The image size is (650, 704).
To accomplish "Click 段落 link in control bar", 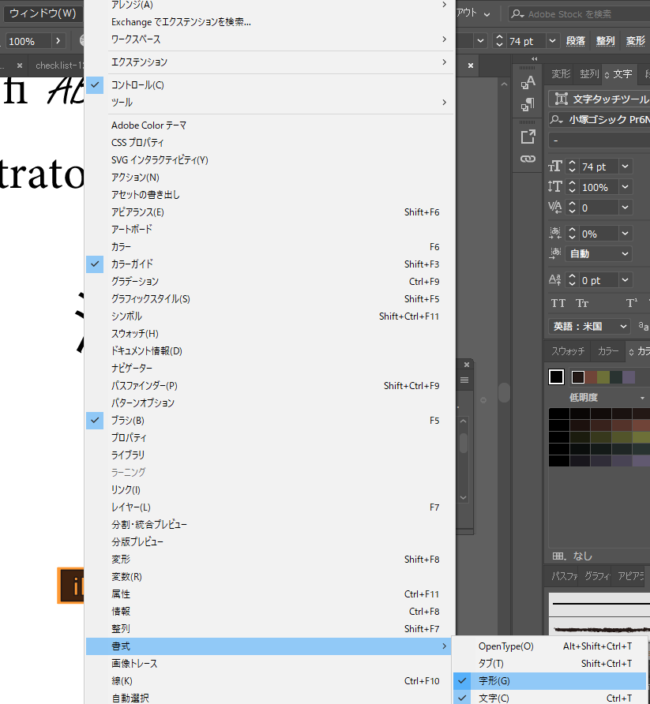I will [575, 41].
